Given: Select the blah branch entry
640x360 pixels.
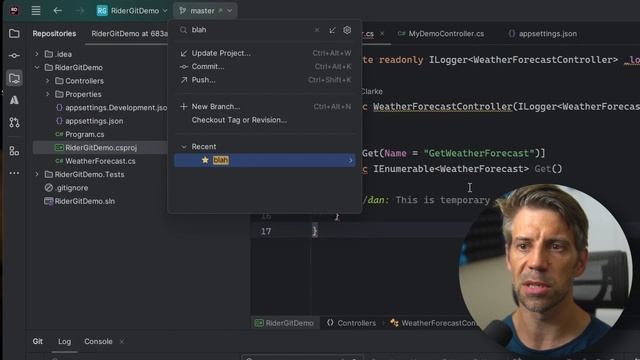Looking at the screenshot, I should (x=264, y=160).
